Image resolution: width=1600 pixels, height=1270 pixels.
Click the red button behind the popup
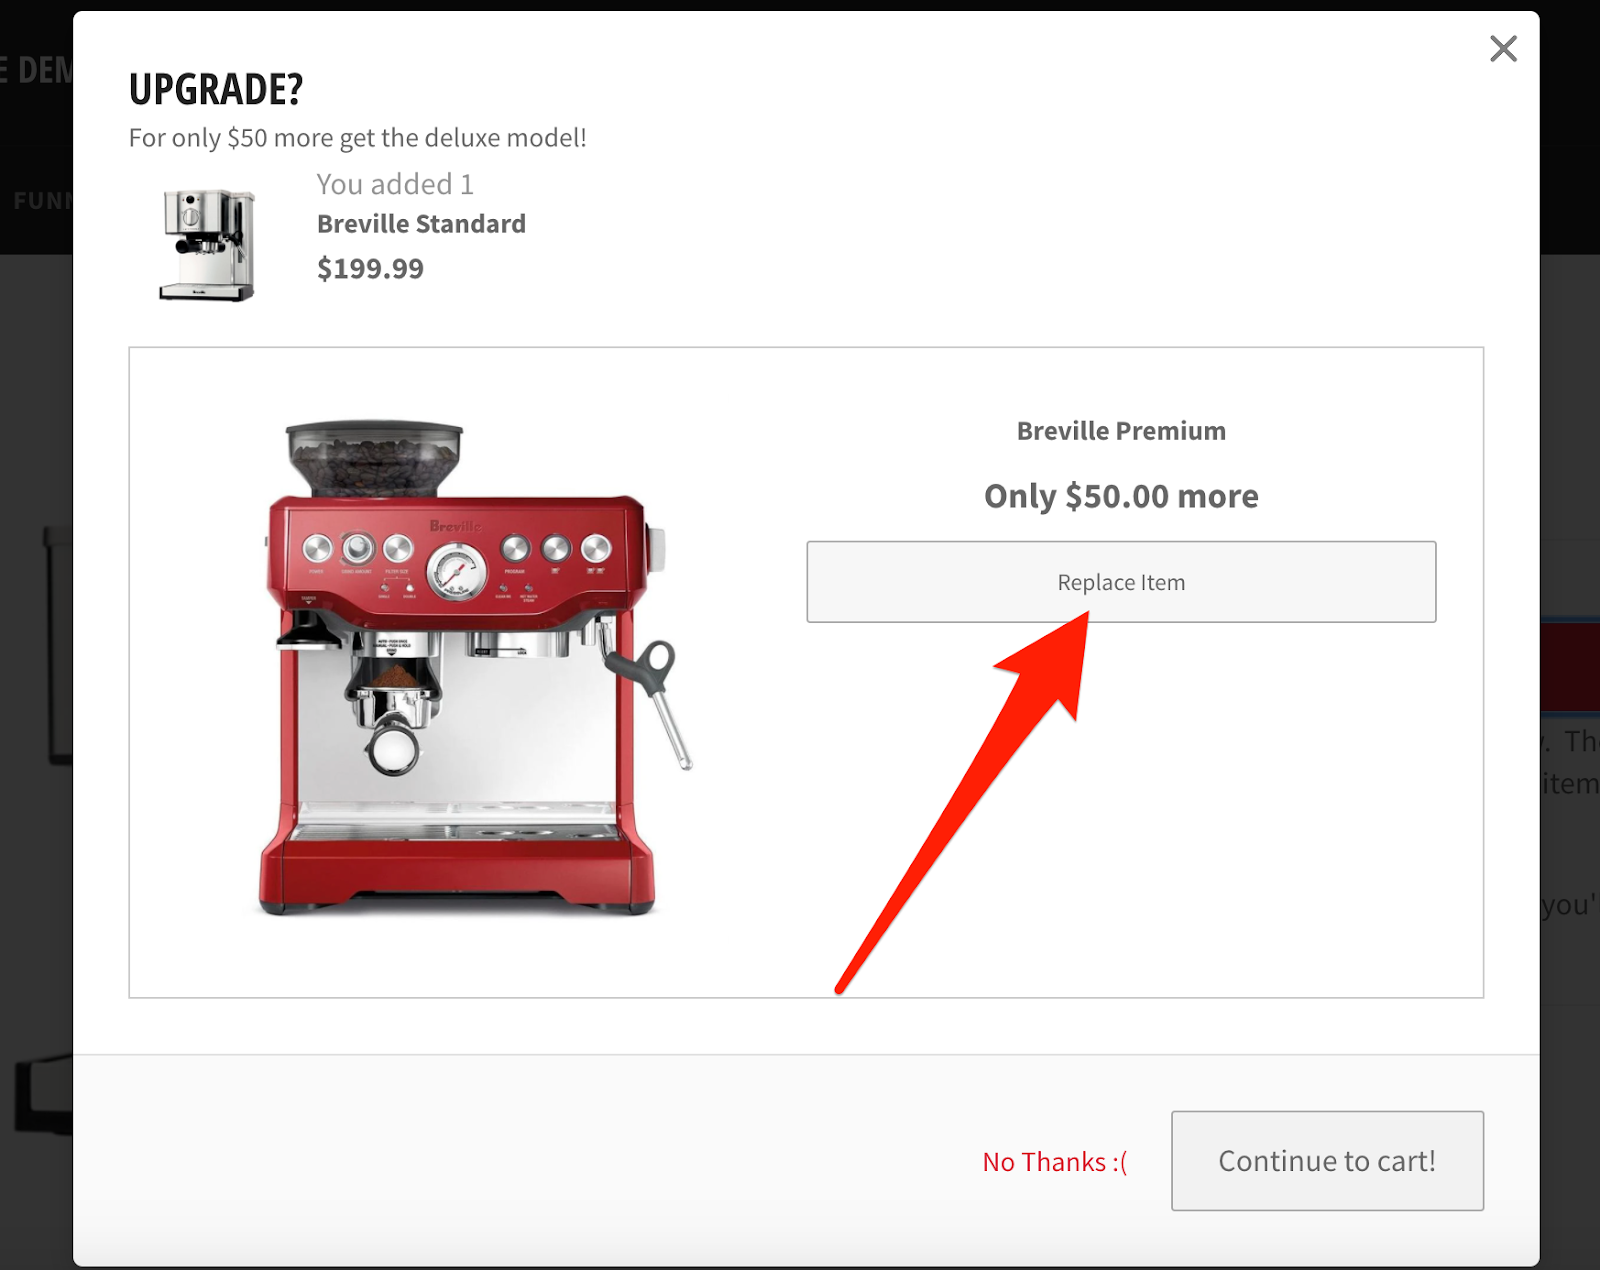pos(1570,667)
